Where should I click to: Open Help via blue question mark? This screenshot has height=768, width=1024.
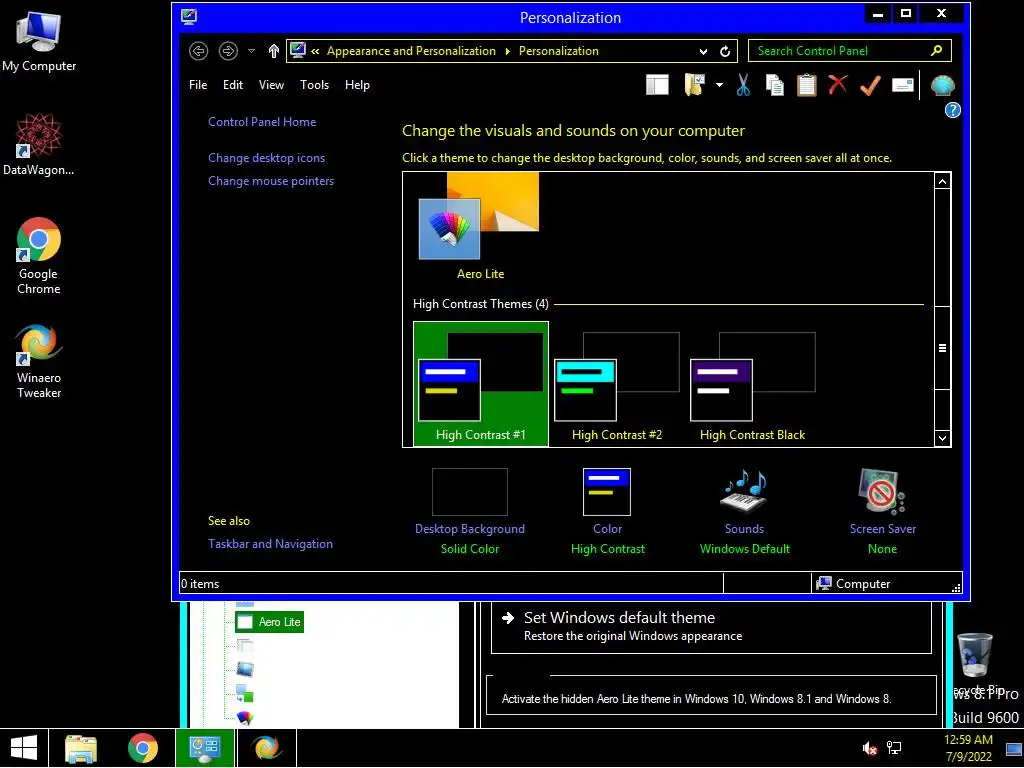[x=952, y=110]
